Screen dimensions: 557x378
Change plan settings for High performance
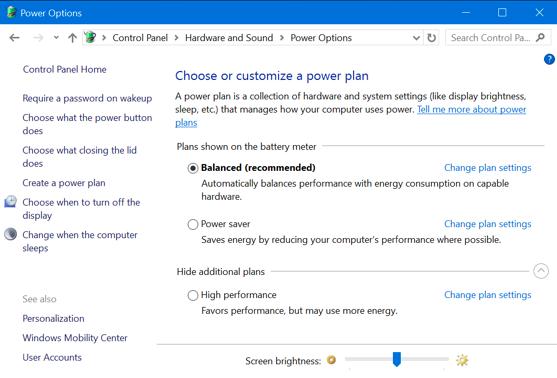[x=488, y=295]
